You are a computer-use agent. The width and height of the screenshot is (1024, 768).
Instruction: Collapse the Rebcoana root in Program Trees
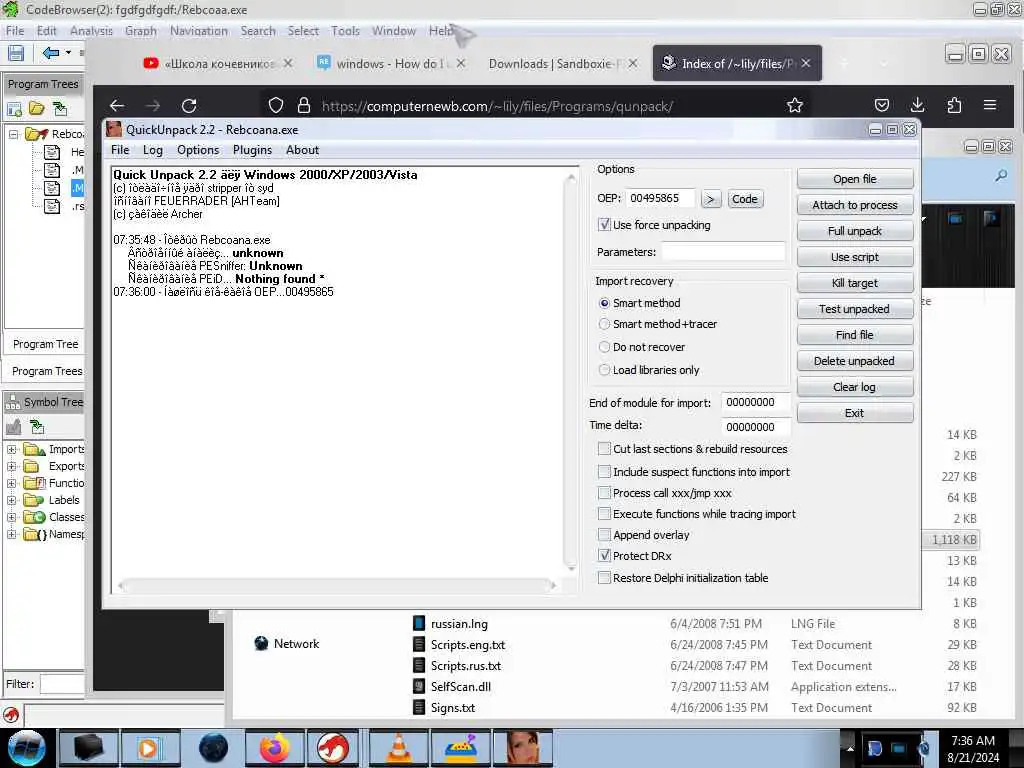pos(13,134)
